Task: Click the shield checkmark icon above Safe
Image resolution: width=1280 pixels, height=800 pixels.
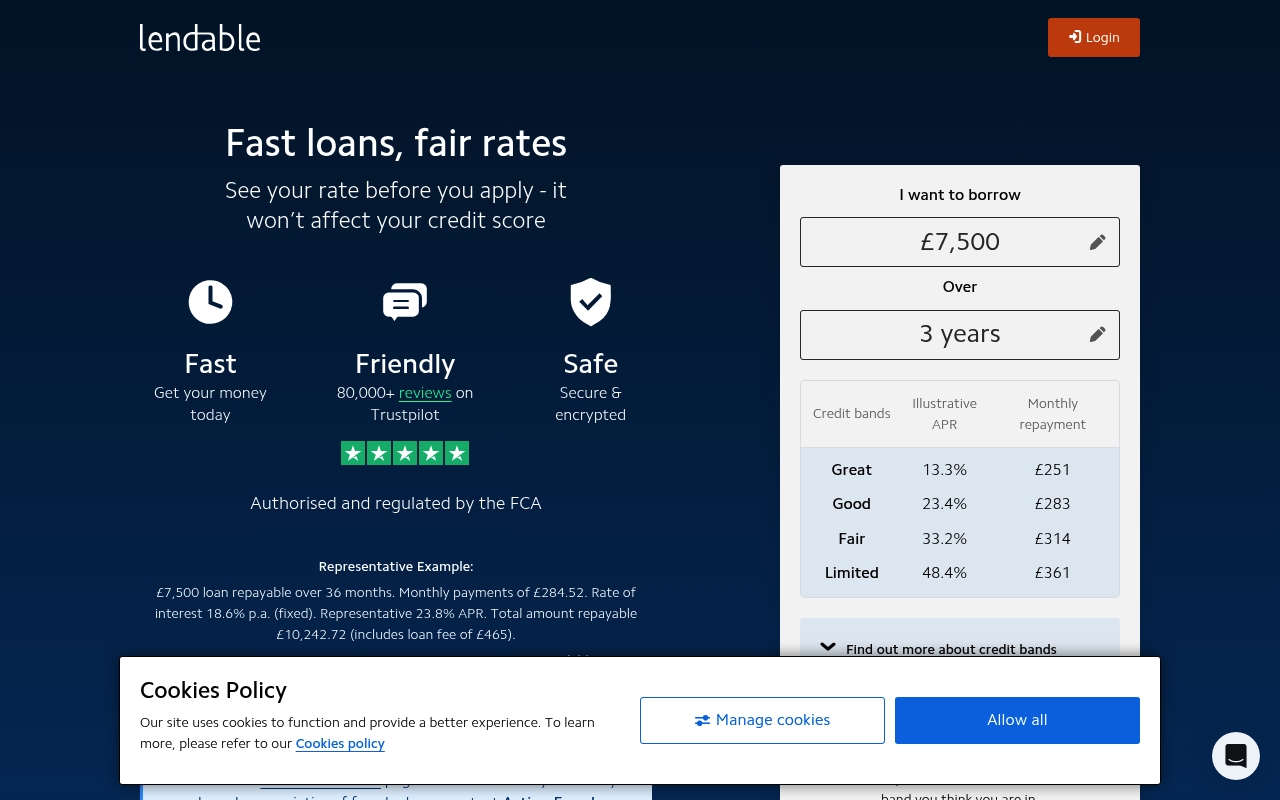Action: coord(590,302)
